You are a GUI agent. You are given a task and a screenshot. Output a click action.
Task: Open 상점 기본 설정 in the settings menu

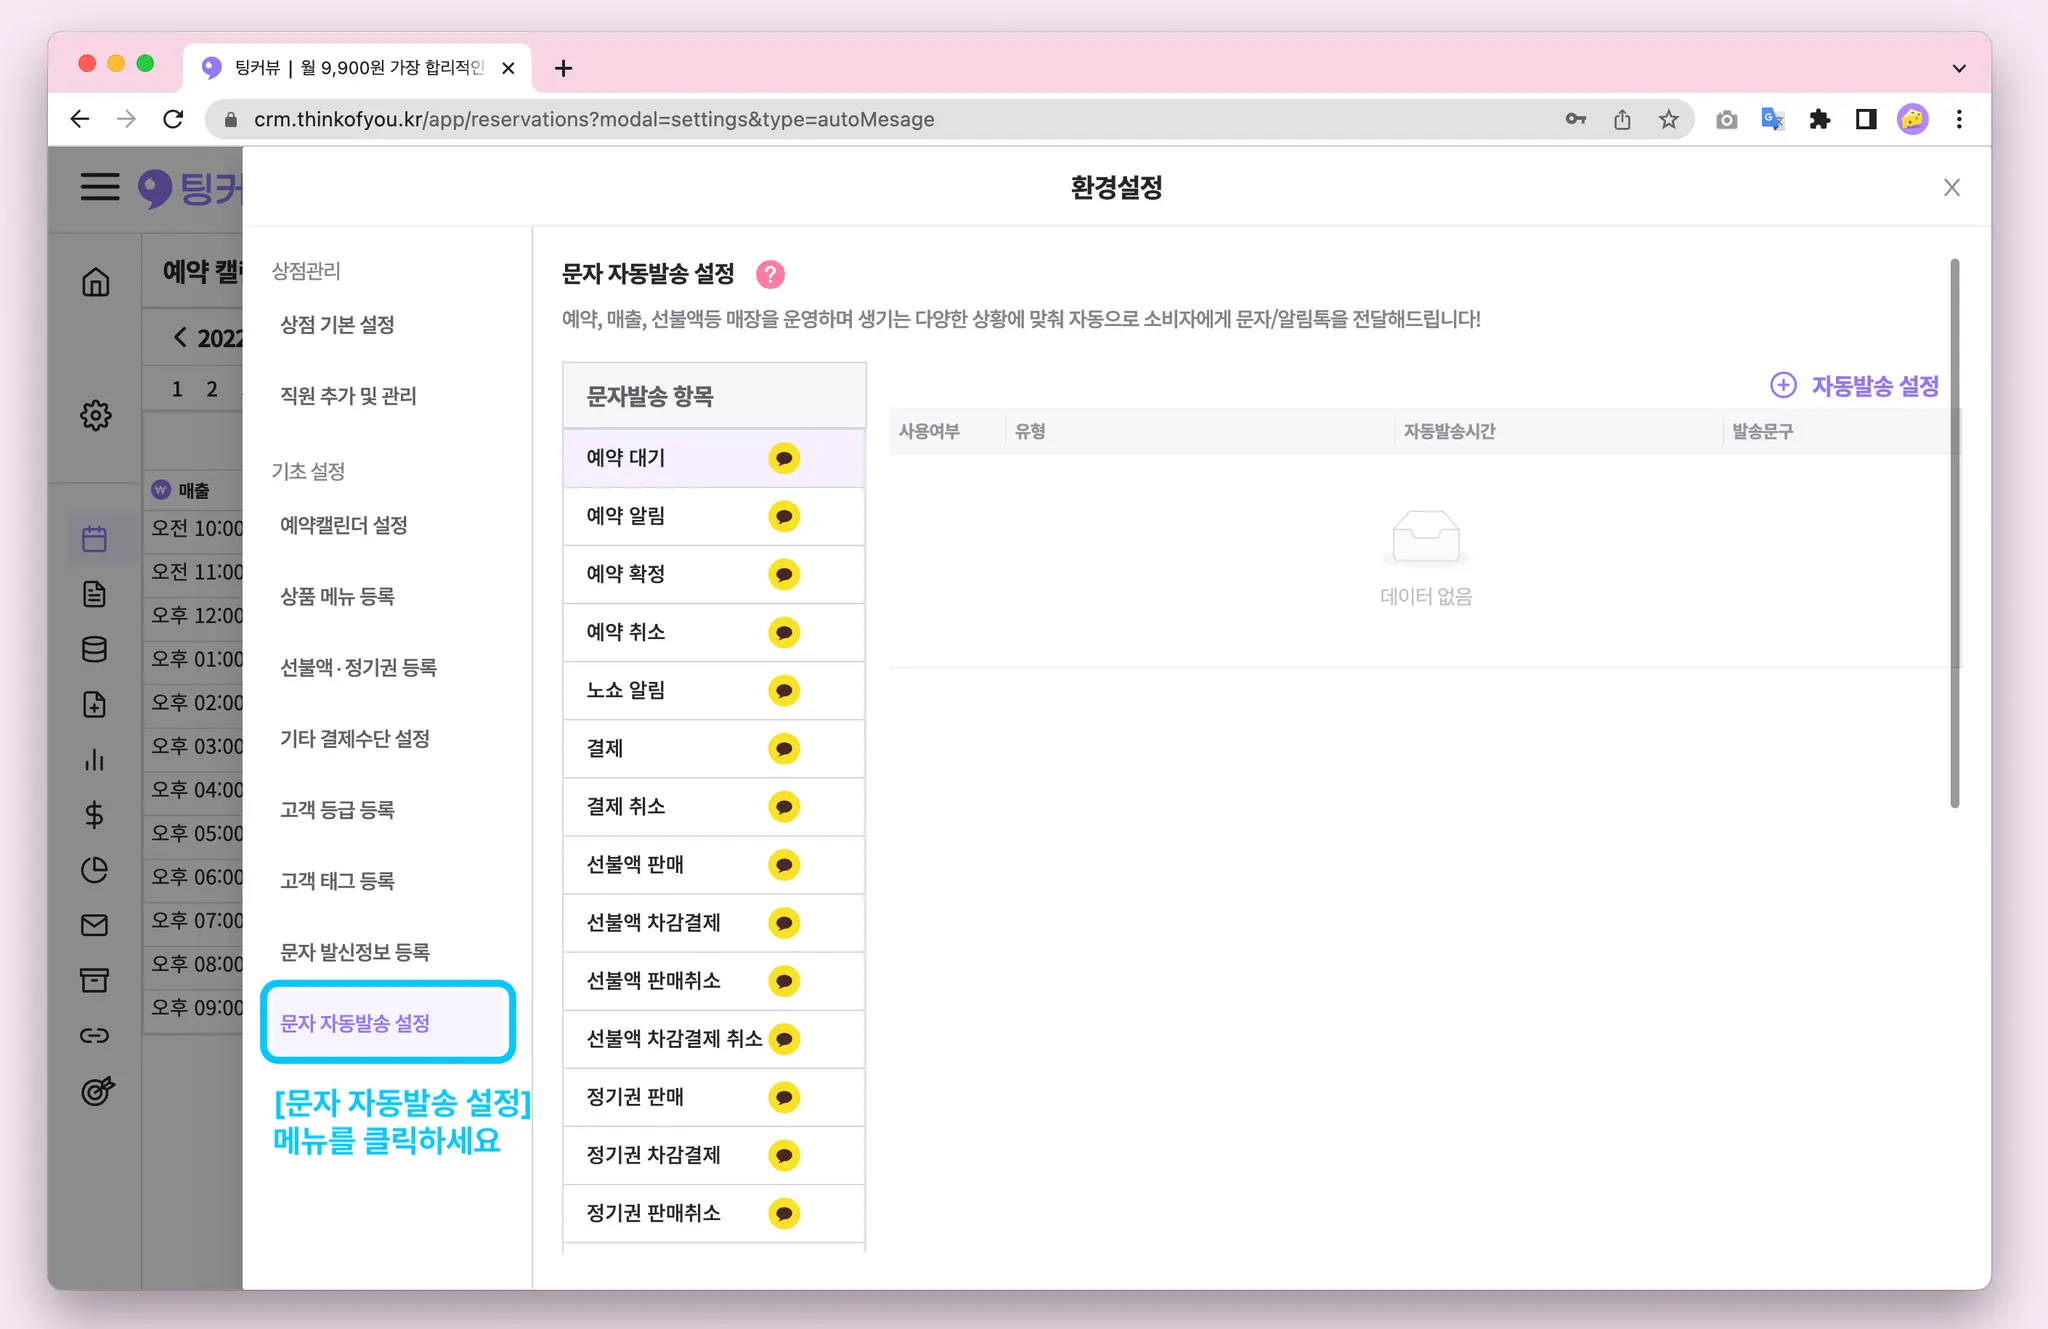[337, 325]
